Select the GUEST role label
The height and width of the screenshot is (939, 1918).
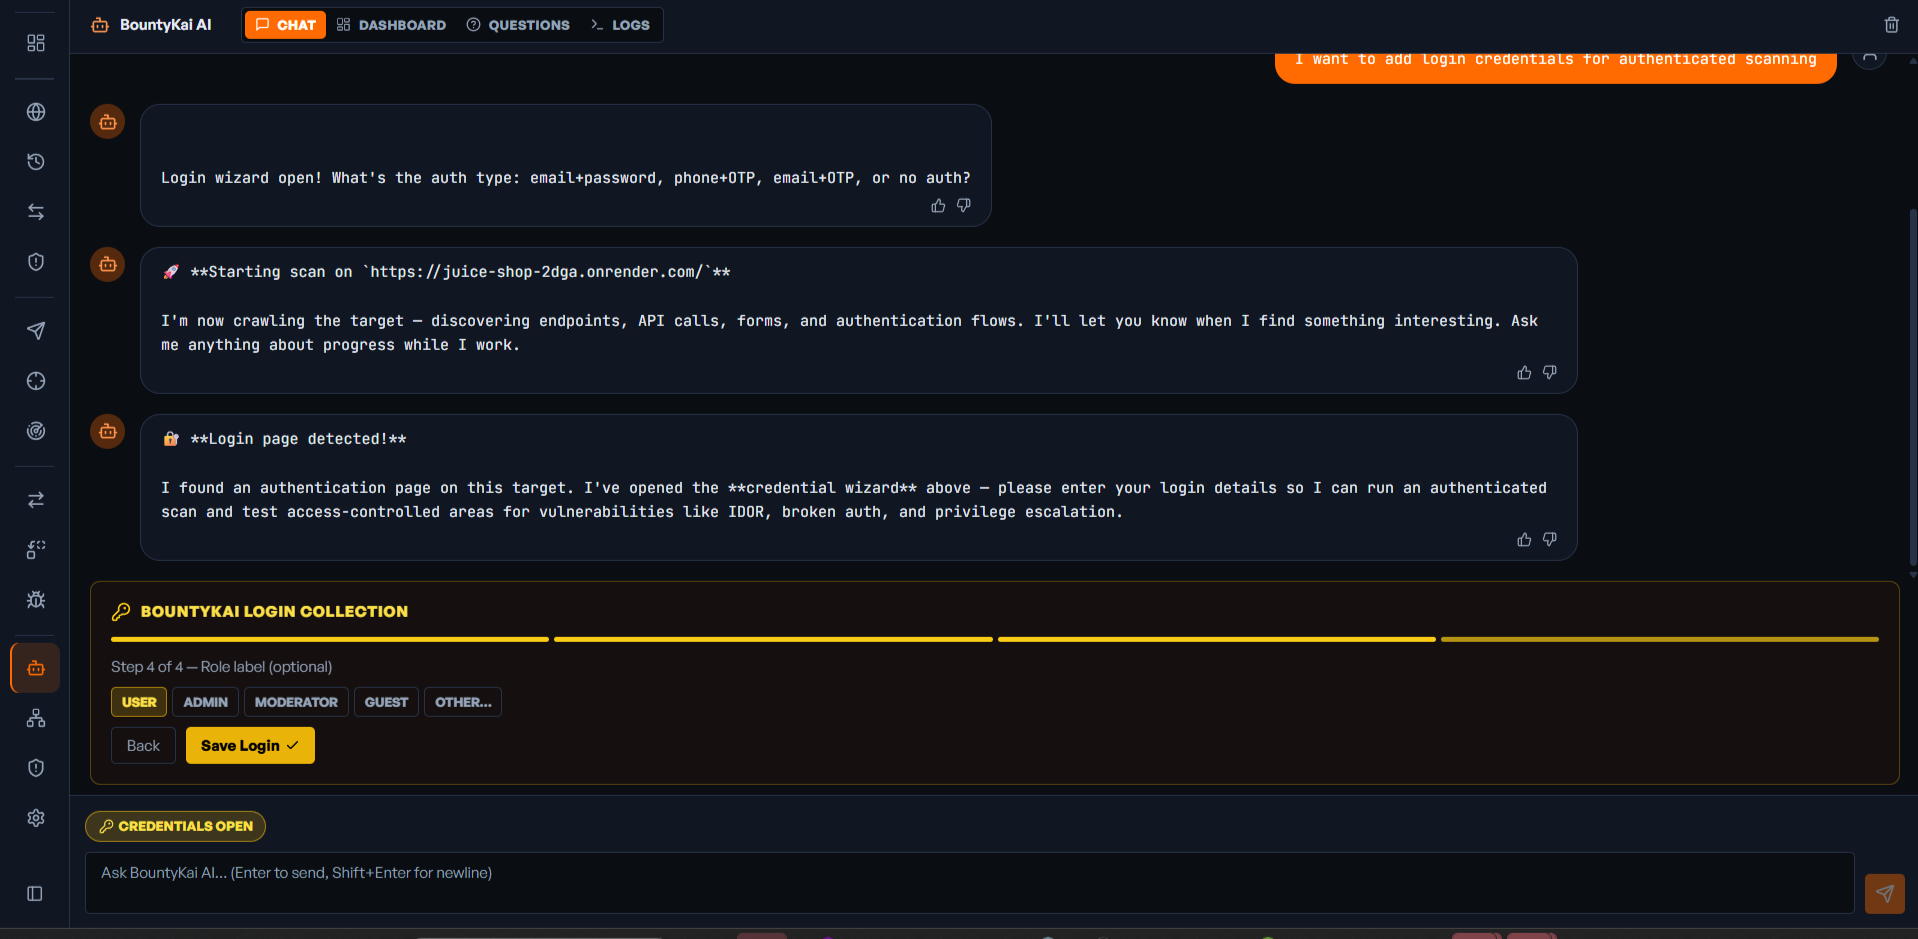386,702
